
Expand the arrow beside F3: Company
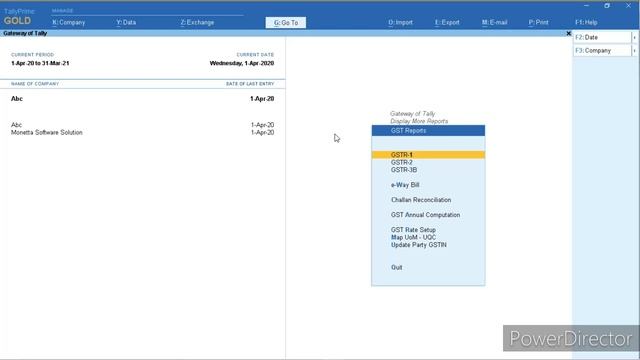pos(634,51)
